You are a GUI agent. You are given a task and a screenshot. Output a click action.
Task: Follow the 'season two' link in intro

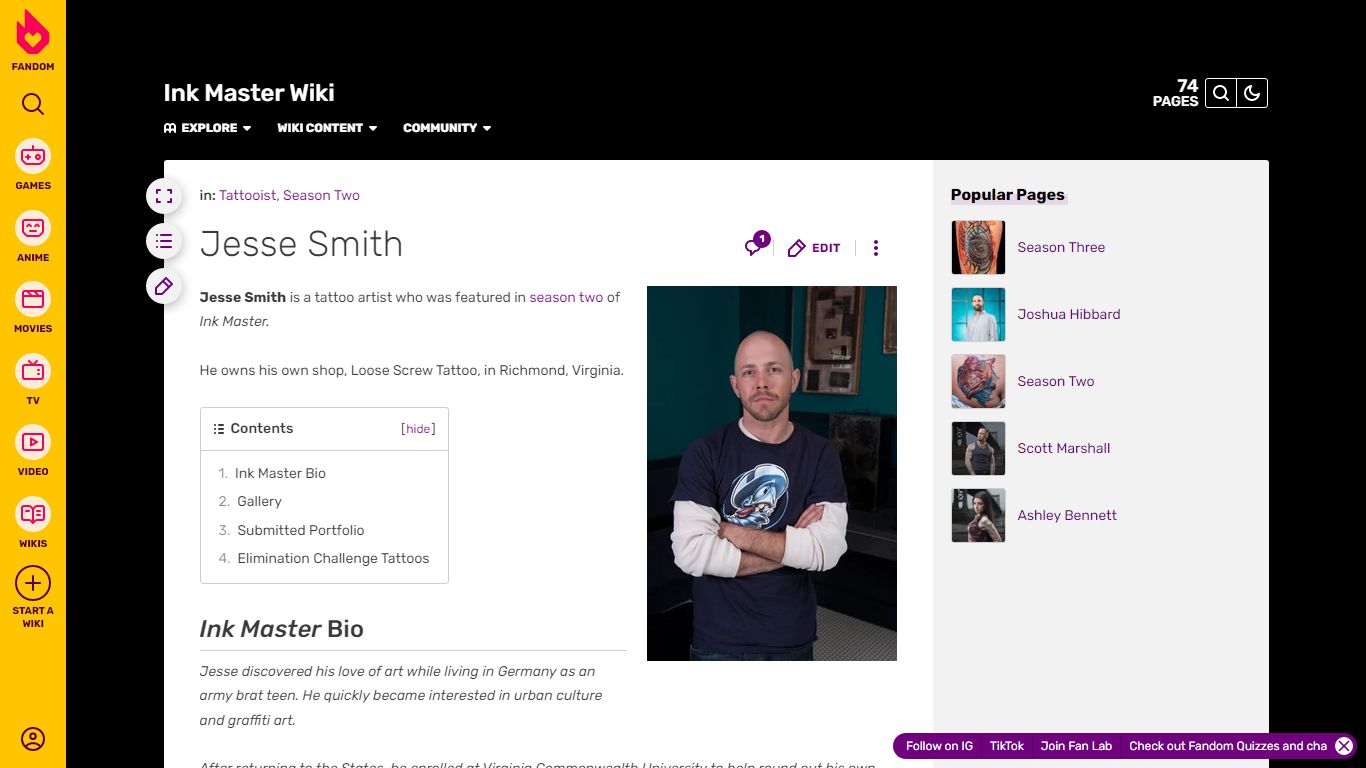pos(566,297)
